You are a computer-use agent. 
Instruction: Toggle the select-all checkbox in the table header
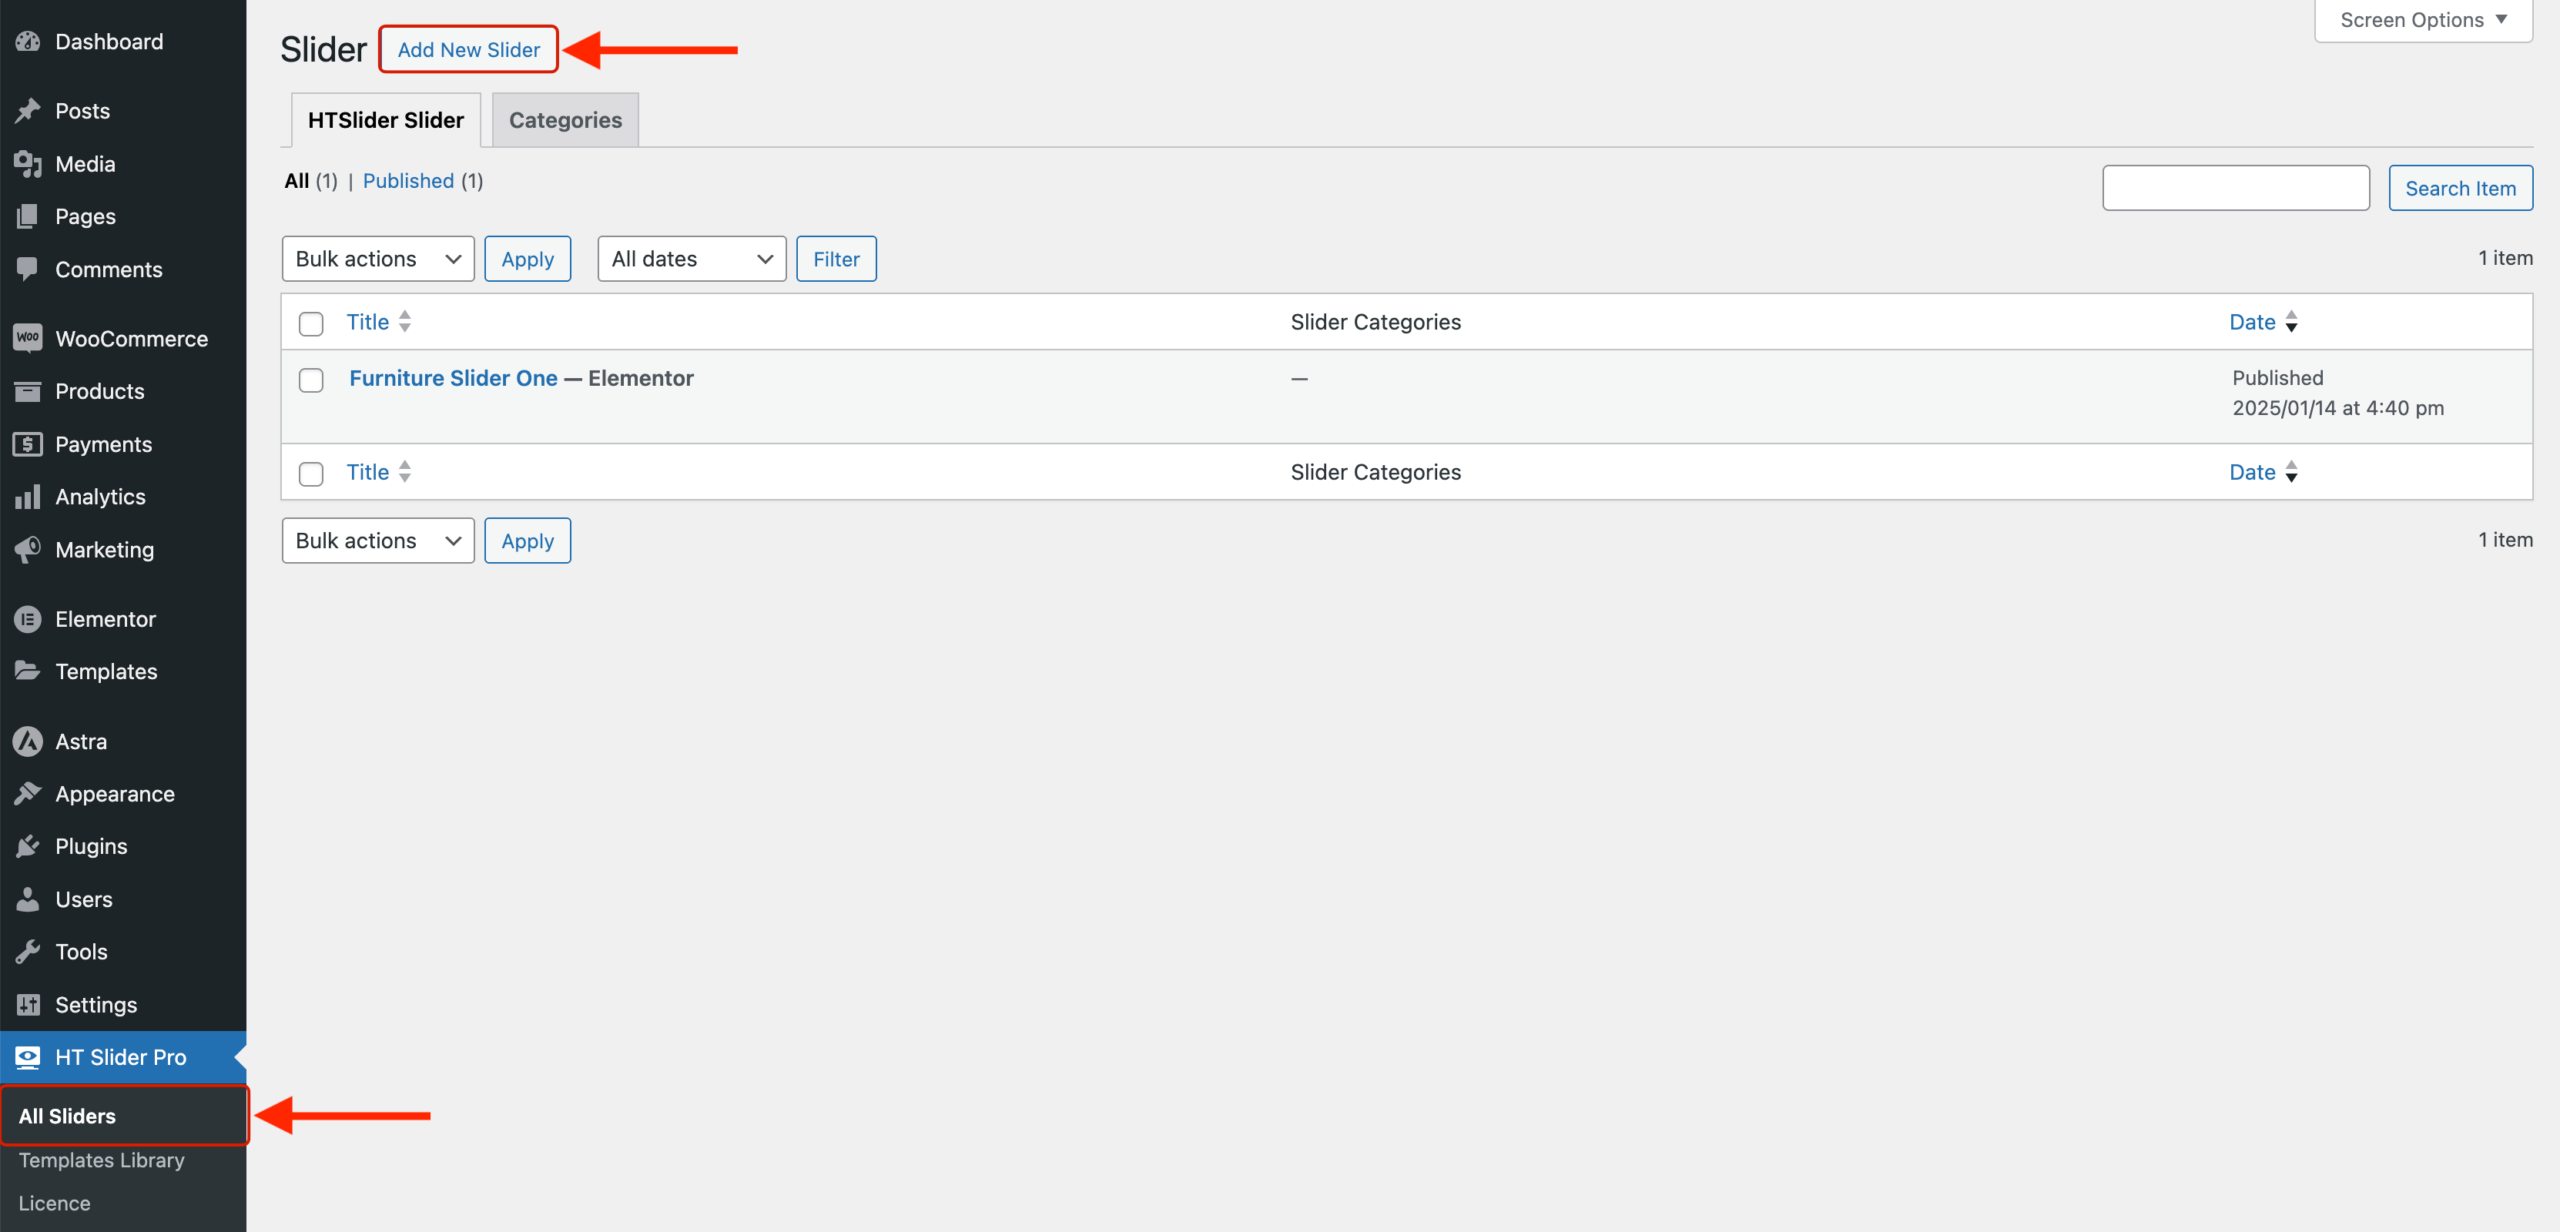(x=311, y=323)
